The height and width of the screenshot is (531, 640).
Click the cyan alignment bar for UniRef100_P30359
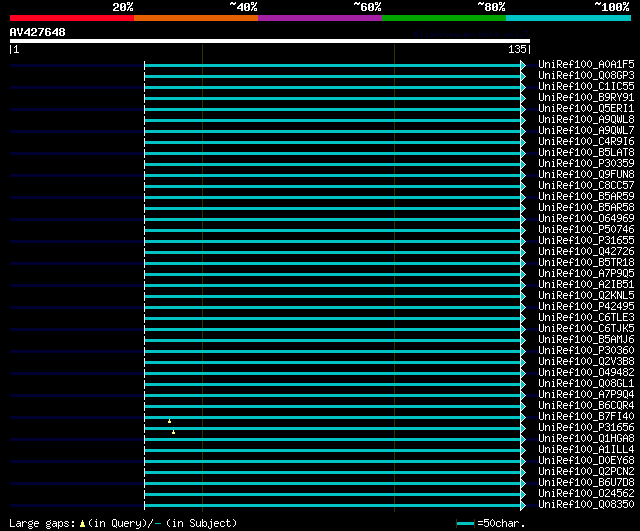[333, 164]
